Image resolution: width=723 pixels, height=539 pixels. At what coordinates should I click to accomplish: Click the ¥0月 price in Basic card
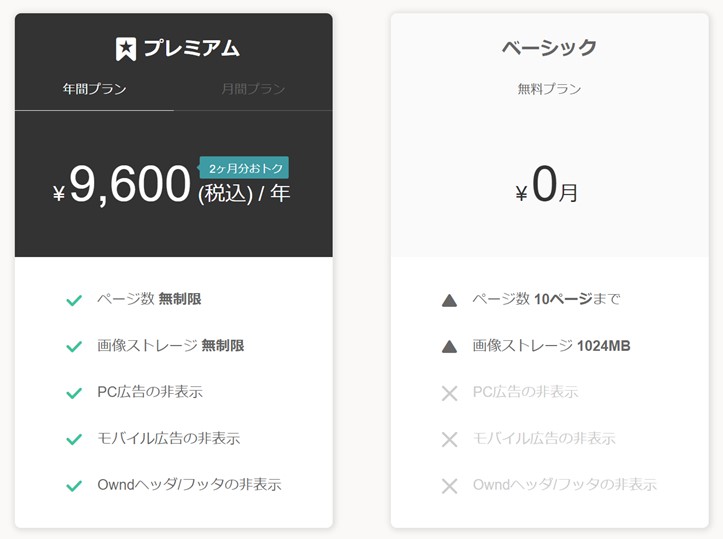pyautogui.click(x=548, y=187)
